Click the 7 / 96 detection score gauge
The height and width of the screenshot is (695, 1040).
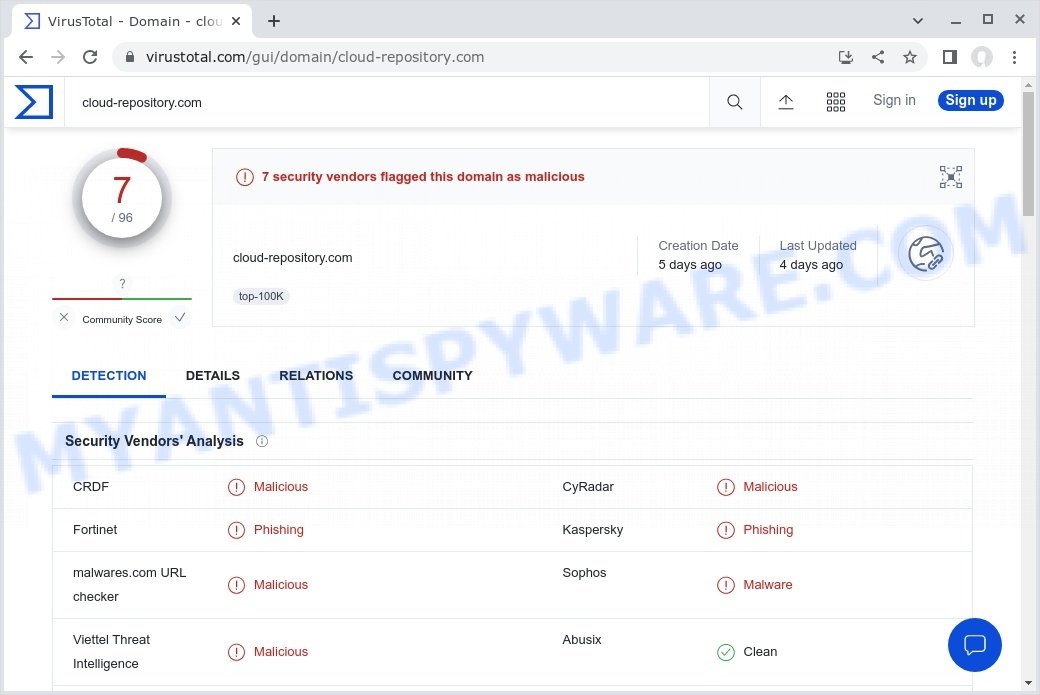pos(122,198)
